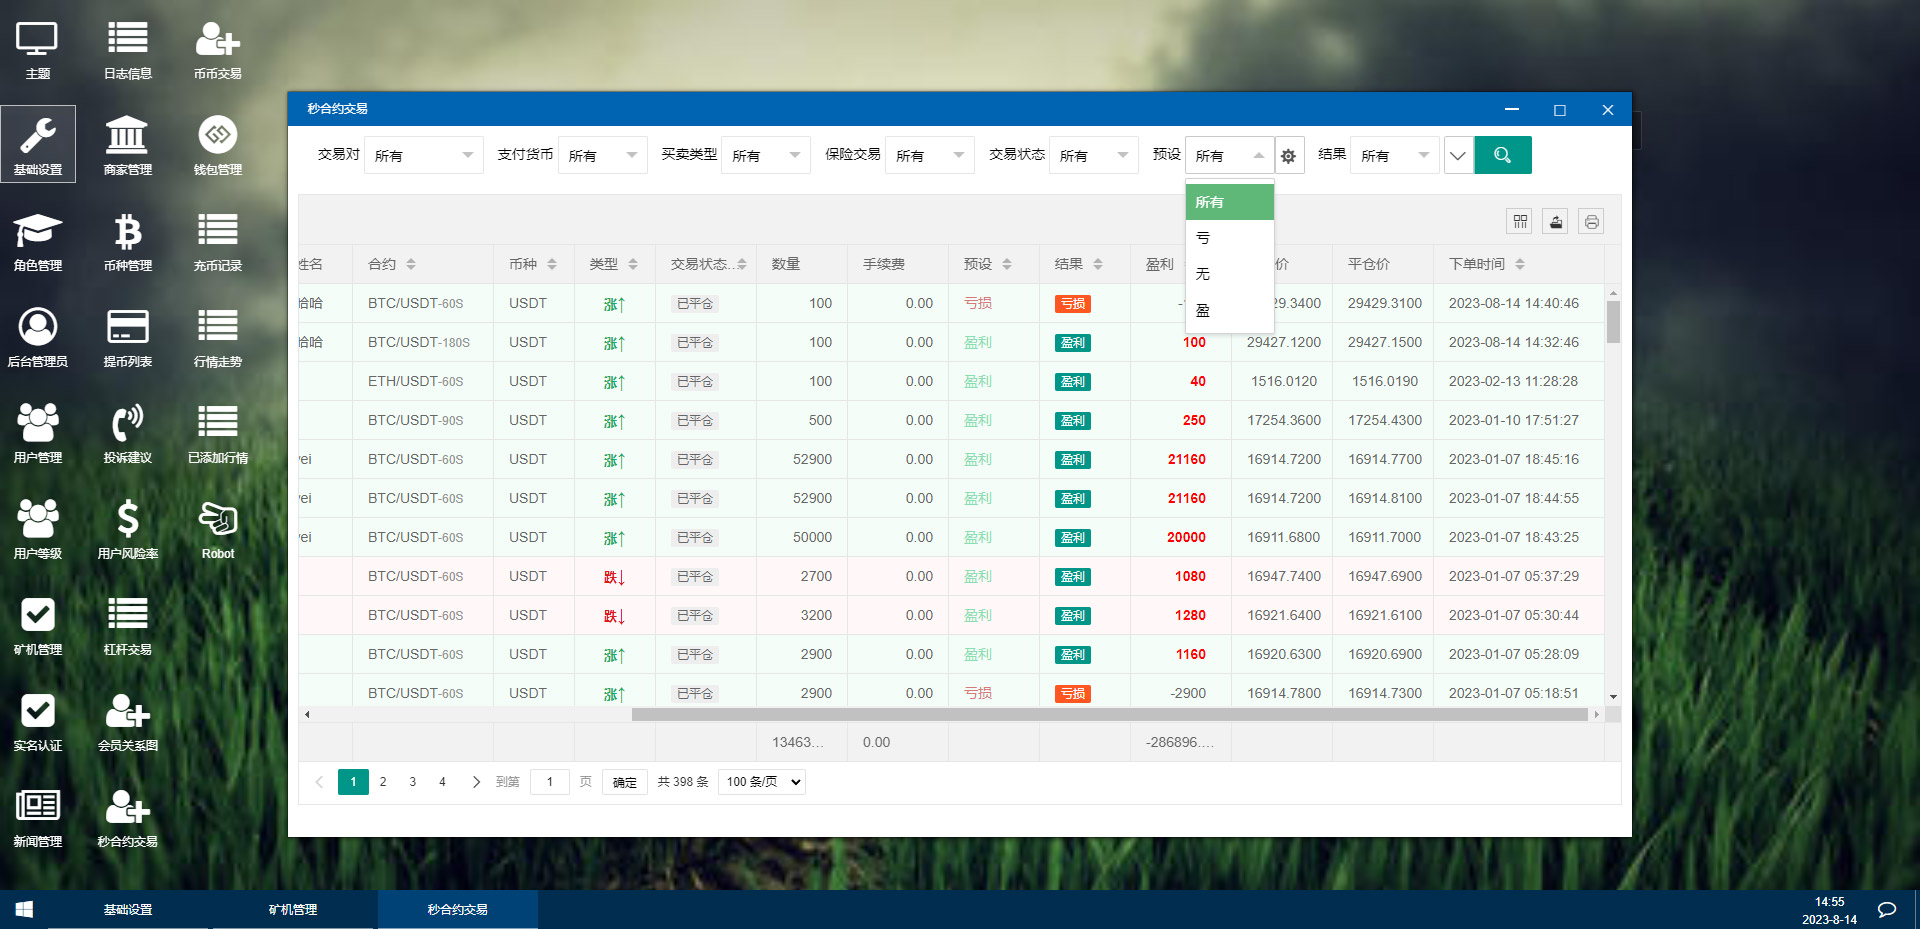Image resolution: width=1920 pixels, height=929 pixels.
Task: Go to page 3 of results
Action: 412,782
